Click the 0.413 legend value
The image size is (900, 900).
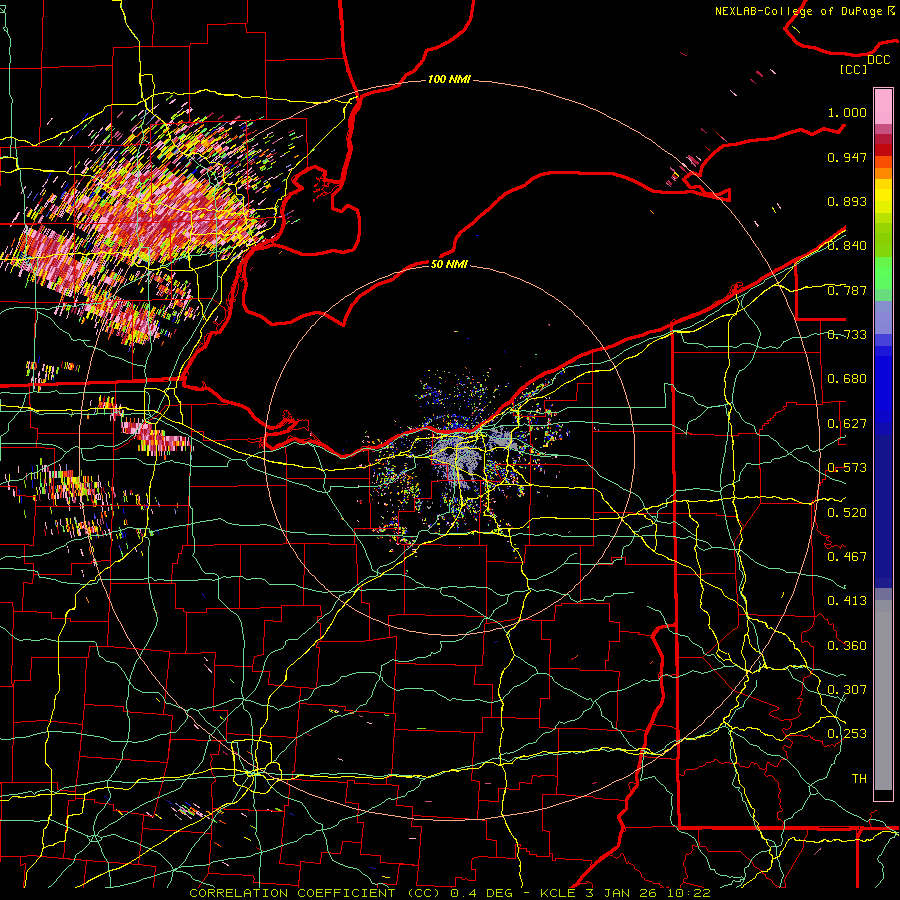pos(847,601)
